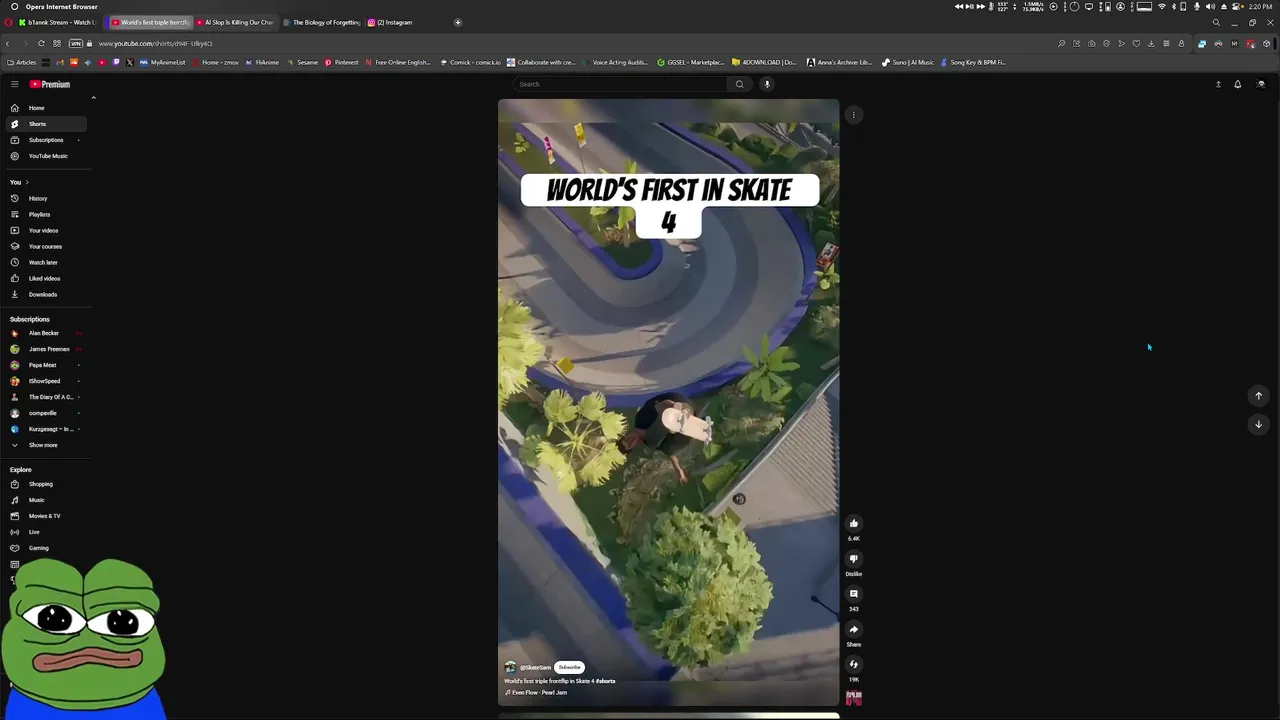This screenshot has height=720, width=1280.
Task: Go back in browser history
Action: click(8, 43)
